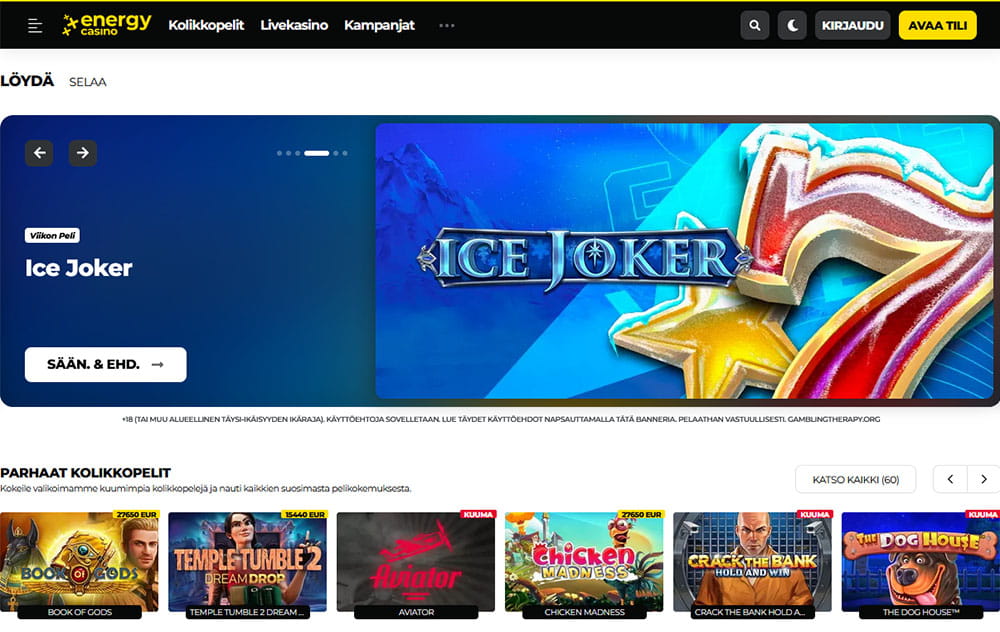Open the hamburger side menu

(x=35, y=26)
